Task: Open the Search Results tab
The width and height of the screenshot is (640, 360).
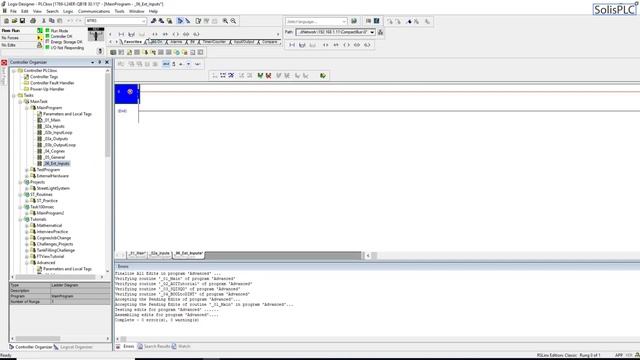Action: pyautogui.click(x=153, y=347)
